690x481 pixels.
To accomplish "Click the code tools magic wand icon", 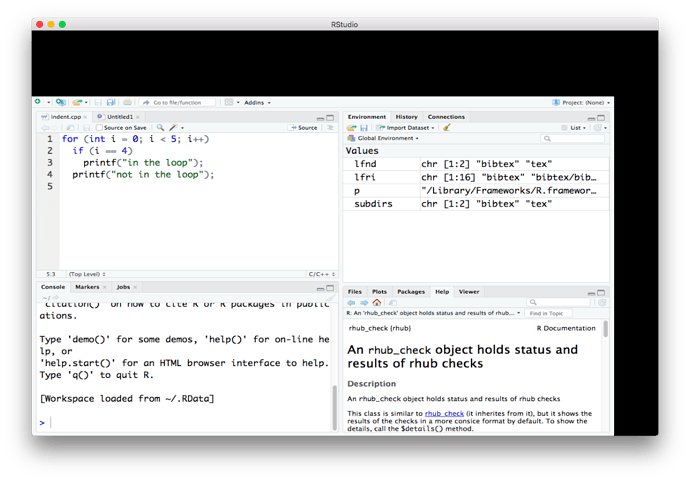I will coord(176,128).
